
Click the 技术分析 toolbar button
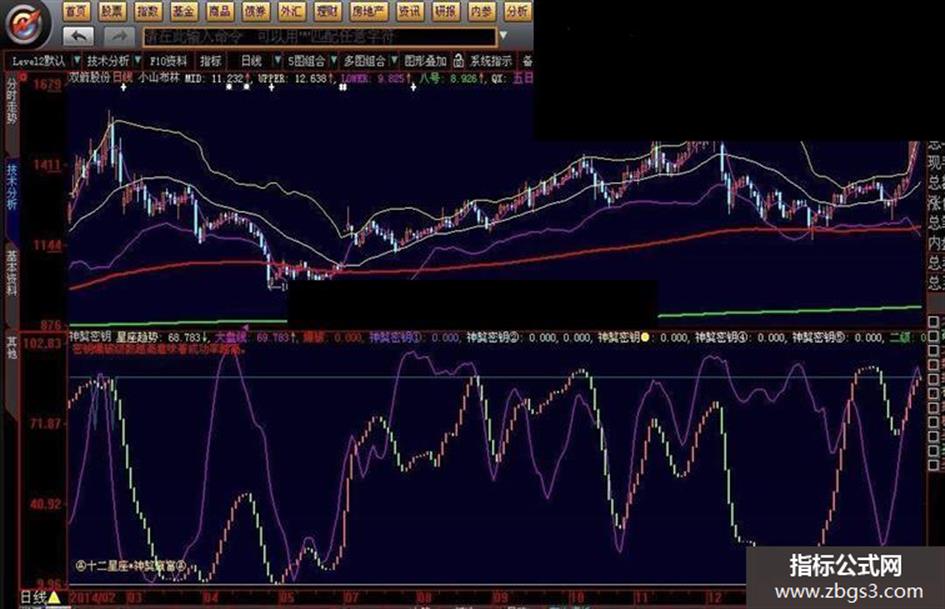pyautogui.click(x=108, y=61)
